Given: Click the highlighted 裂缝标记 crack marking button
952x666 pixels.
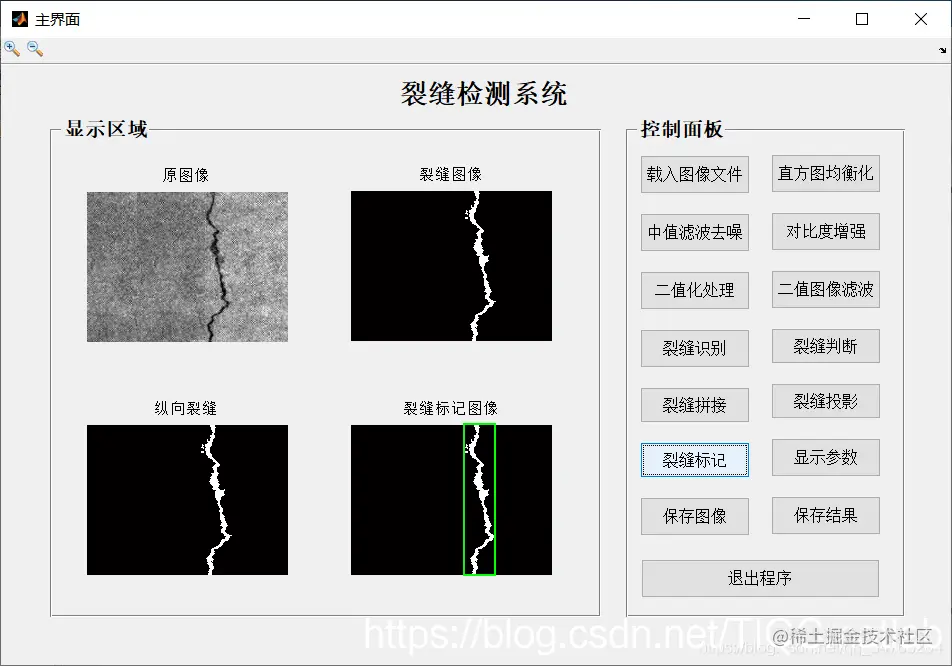Looking at the screenshot, I should pyautogui.click(x=694, y=459).
